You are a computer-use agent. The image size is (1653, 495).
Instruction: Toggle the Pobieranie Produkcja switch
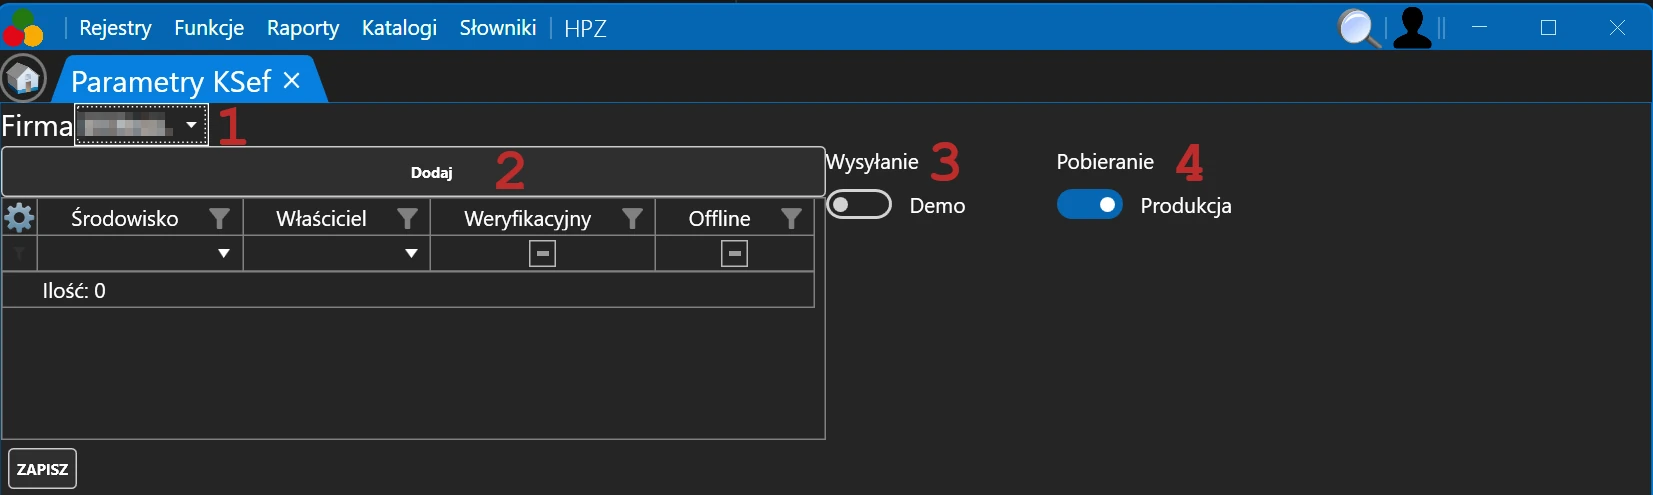[1090, 205]
